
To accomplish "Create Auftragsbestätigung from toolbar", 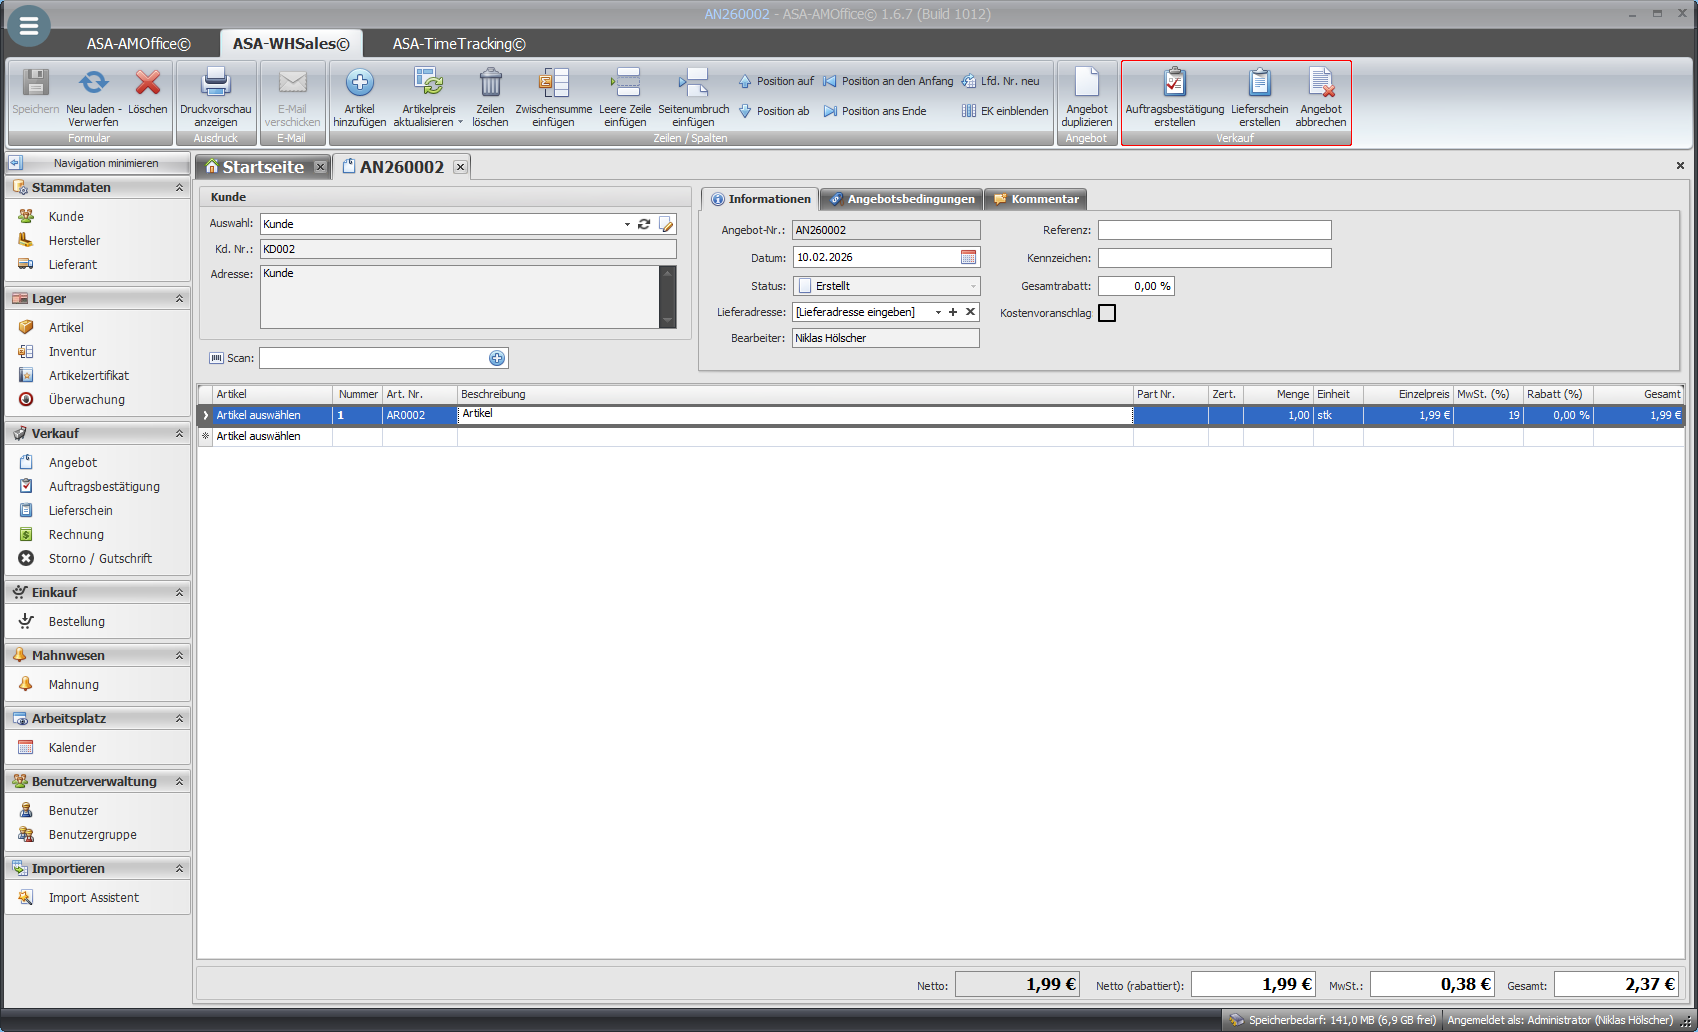I will pyautogui.click(x=1174, y=84).
